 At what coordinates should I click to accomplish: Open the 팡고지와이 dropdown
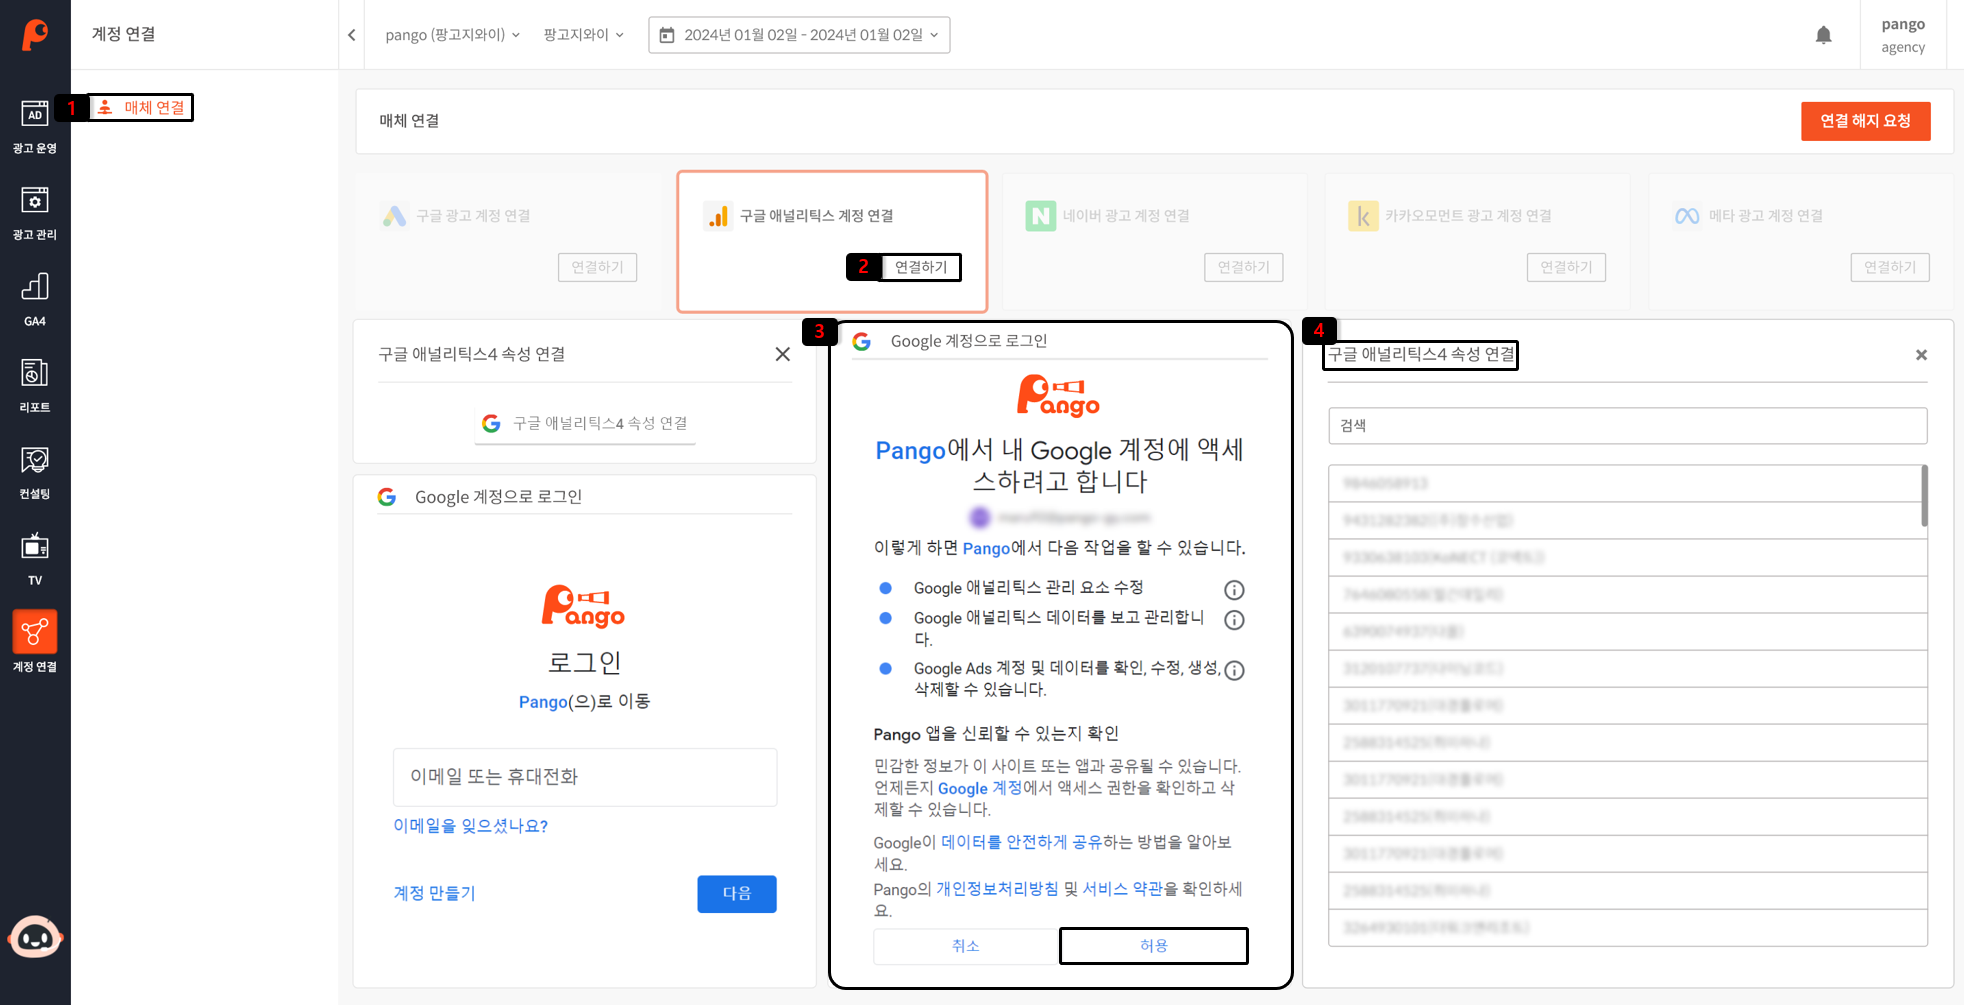point(584,35)
